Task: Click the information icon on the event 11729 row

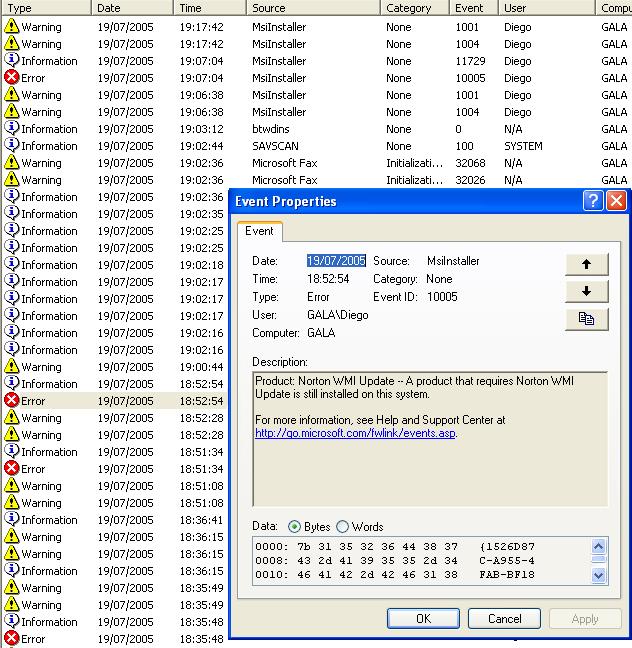Action: pyautogui.click(x=12, y=61)
